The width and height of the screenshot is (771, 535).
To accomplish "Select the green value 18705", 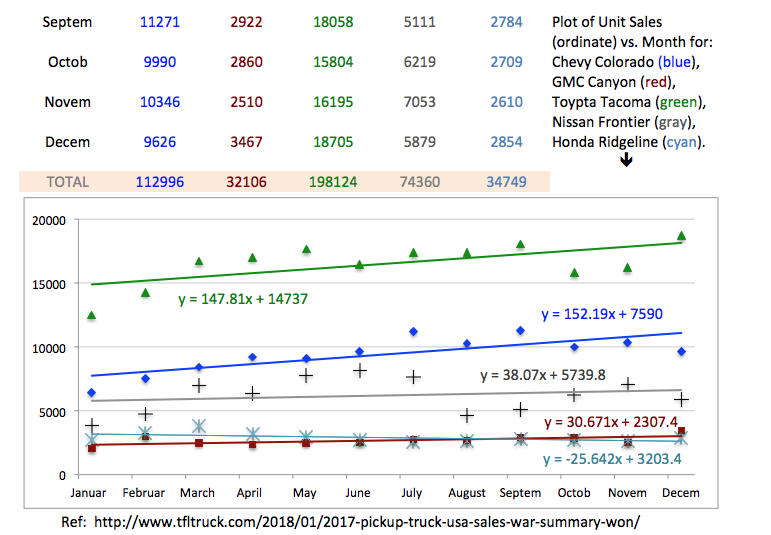I will pyautogui.click(x=333, y=142).
